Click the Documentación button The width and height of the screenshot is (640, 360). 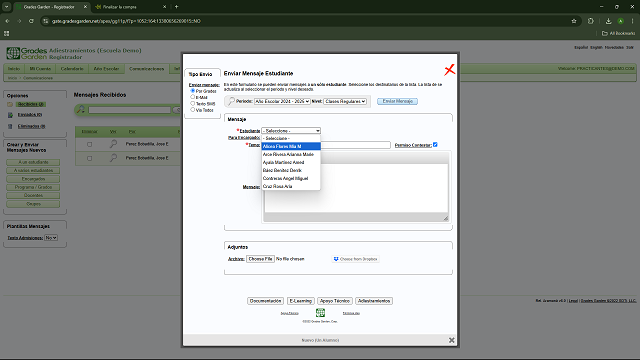(265, 301)
